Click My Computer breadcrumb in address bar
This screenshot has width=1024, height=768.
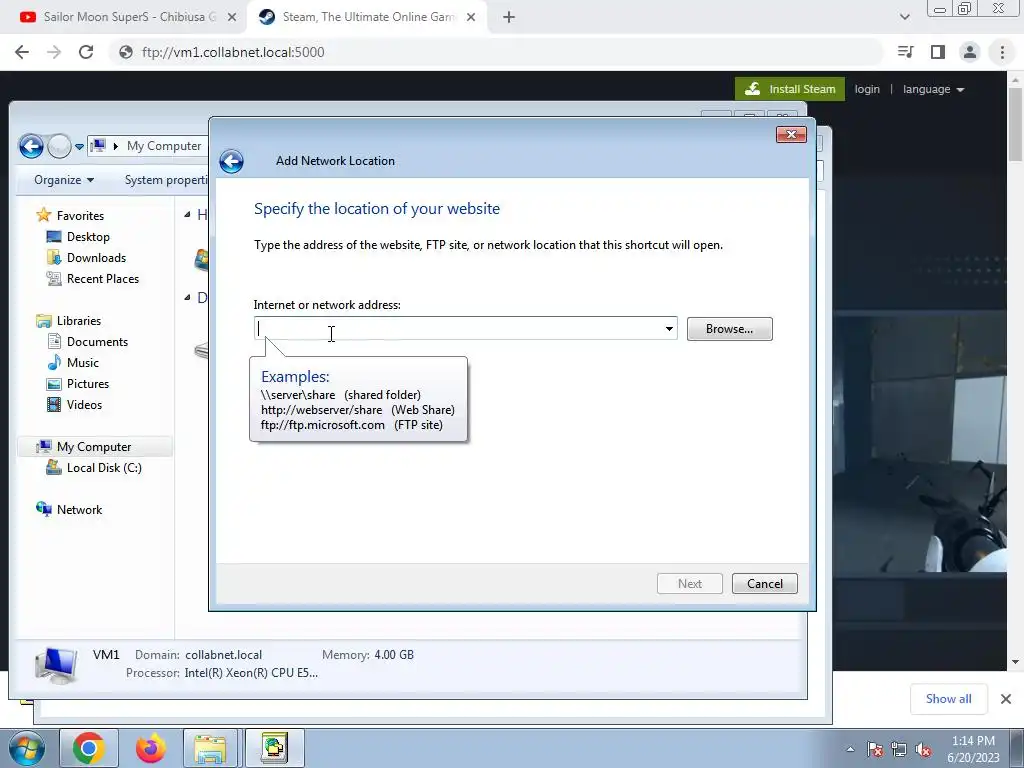[164, 146]
